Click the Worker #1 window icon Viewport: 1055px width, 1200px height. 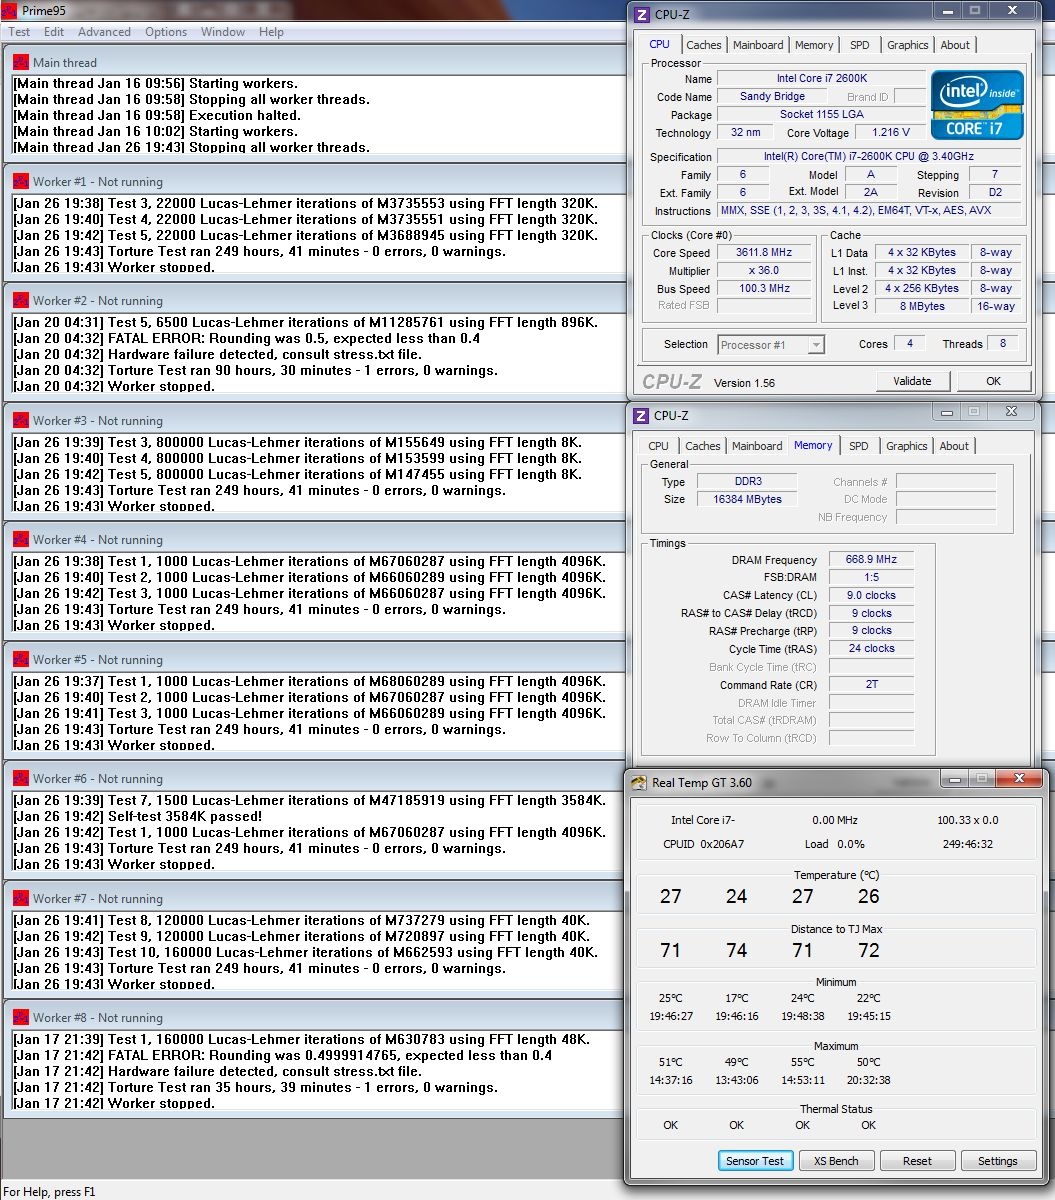coord(21,181)
